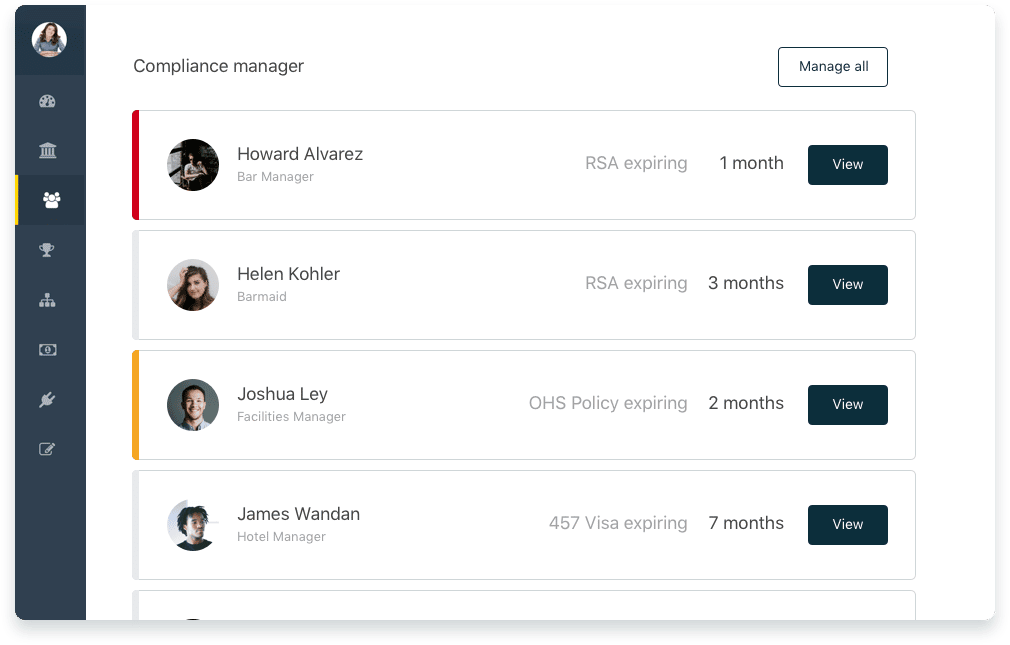Select the bank building icon in sidebar
The width and height of the screenshot is (1010, 645).
[48, 150]
